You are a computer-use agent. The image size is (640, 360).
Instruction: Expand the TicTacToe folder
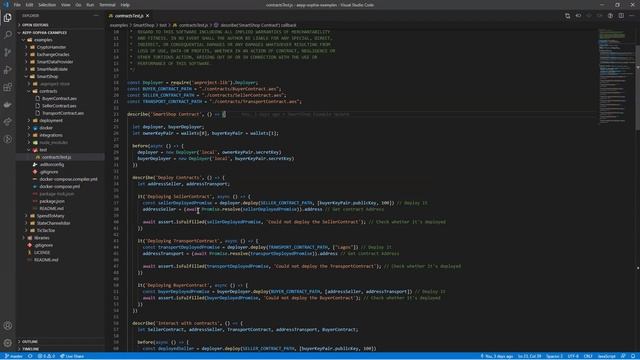[60, 231]
